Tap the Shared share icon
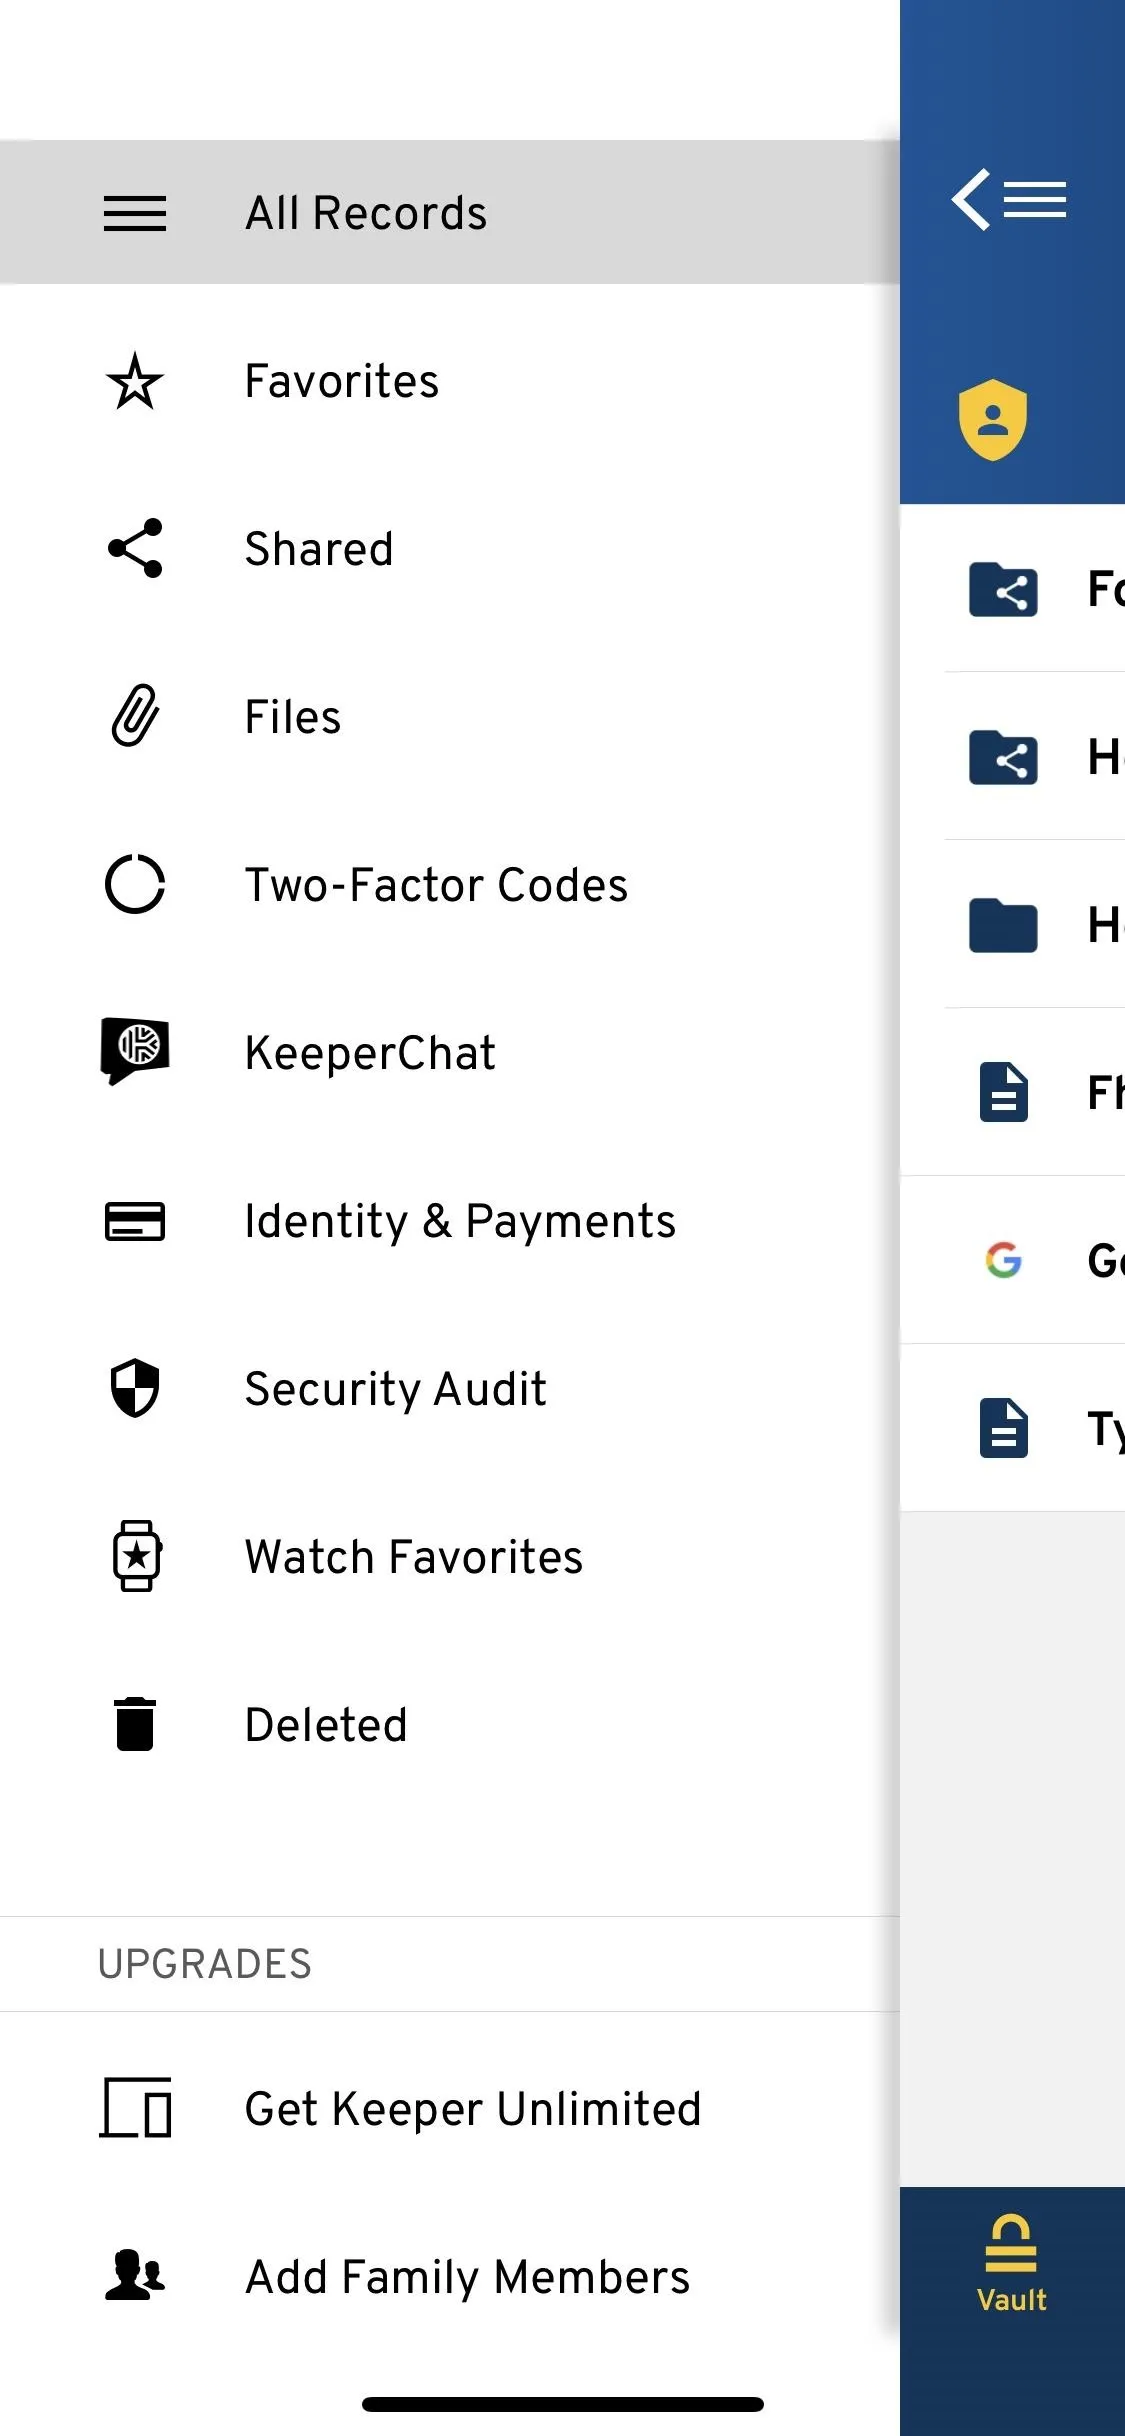The width and height of the screenshot is (1125, 2436). pyautogui.click(x=135, y=548)
